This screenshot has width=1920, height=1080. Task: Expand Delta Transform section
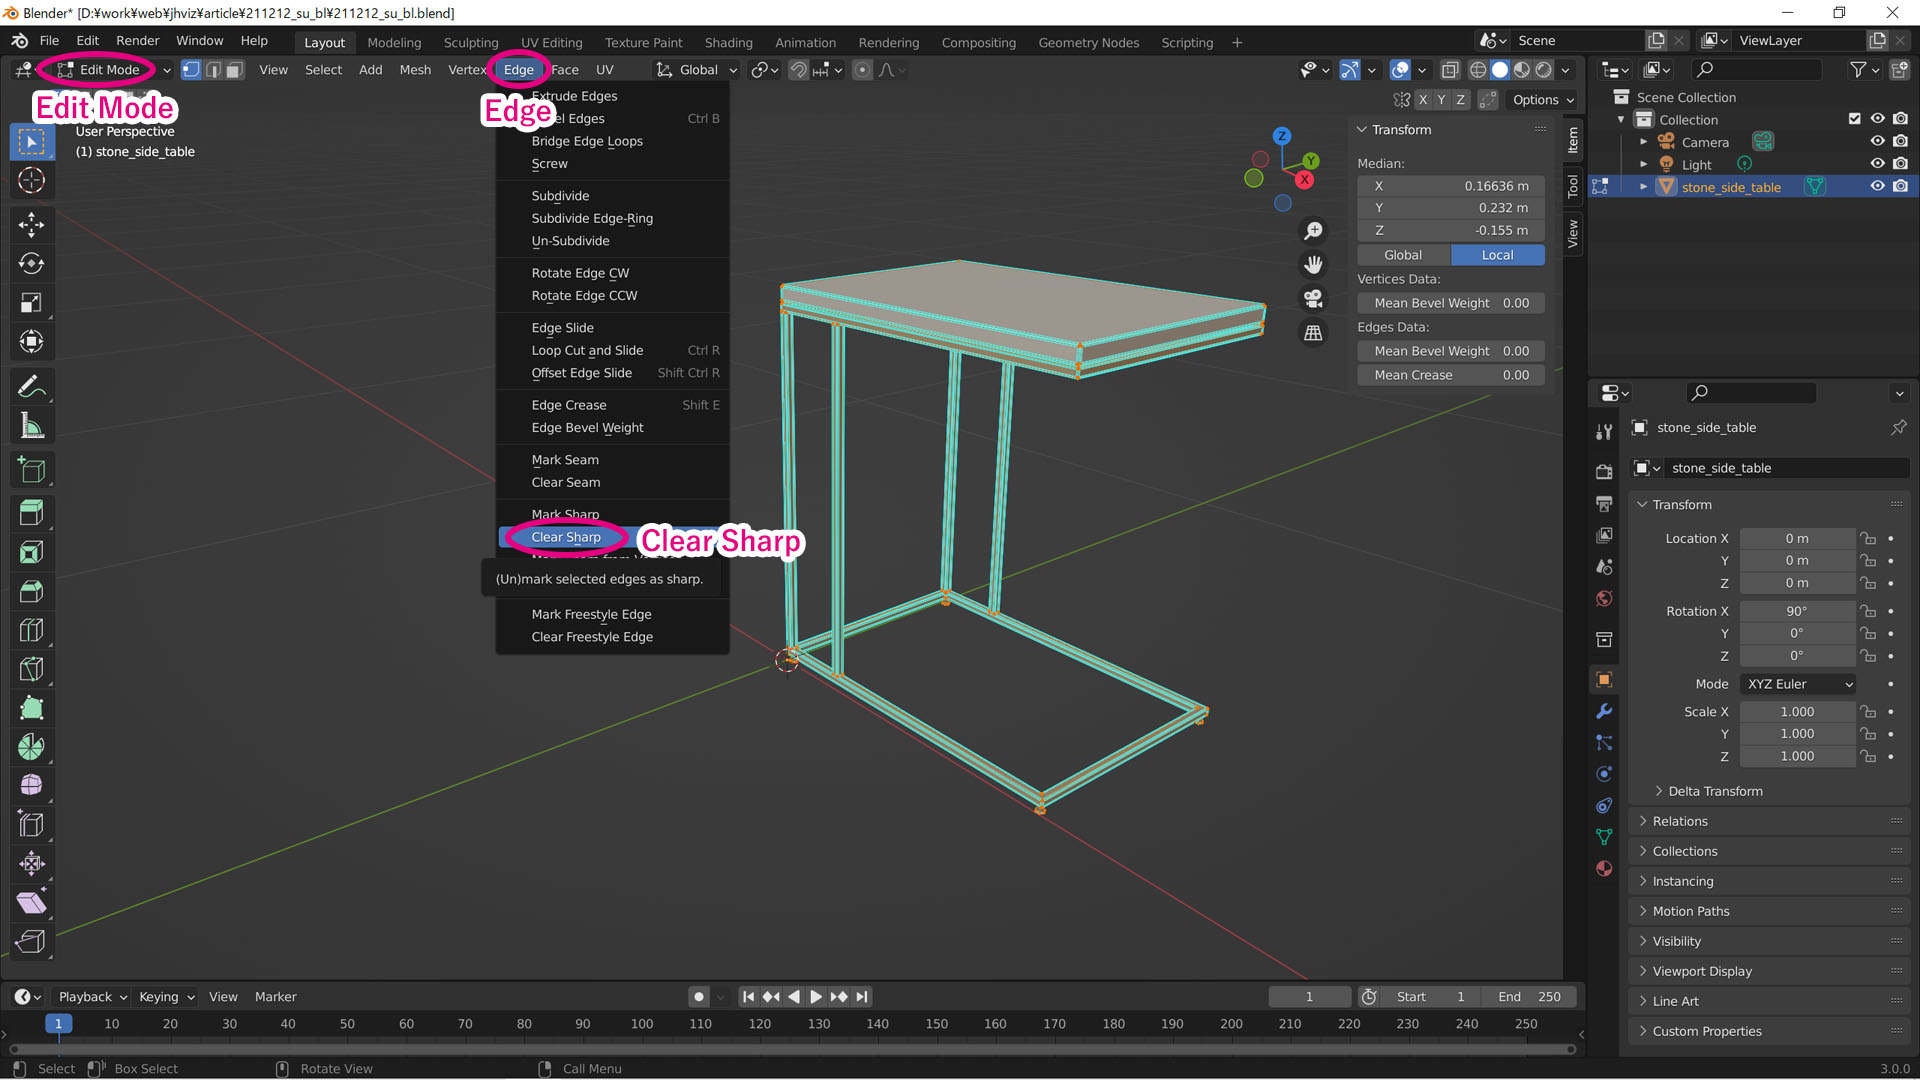pos(1714,791)
